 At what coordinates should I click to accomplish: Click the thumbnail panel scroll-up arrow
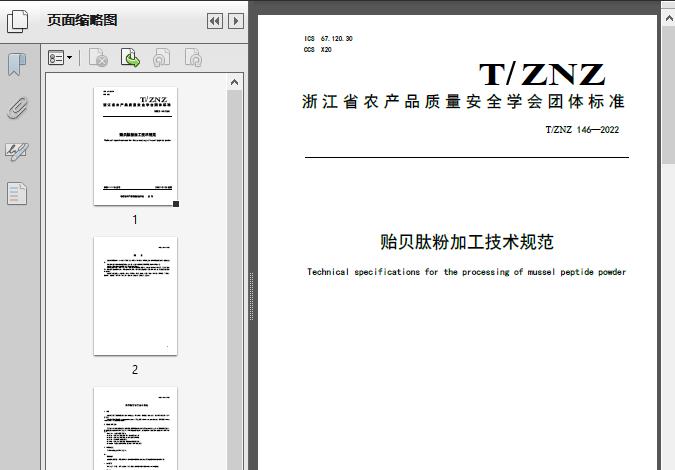(x=235, y=82)
